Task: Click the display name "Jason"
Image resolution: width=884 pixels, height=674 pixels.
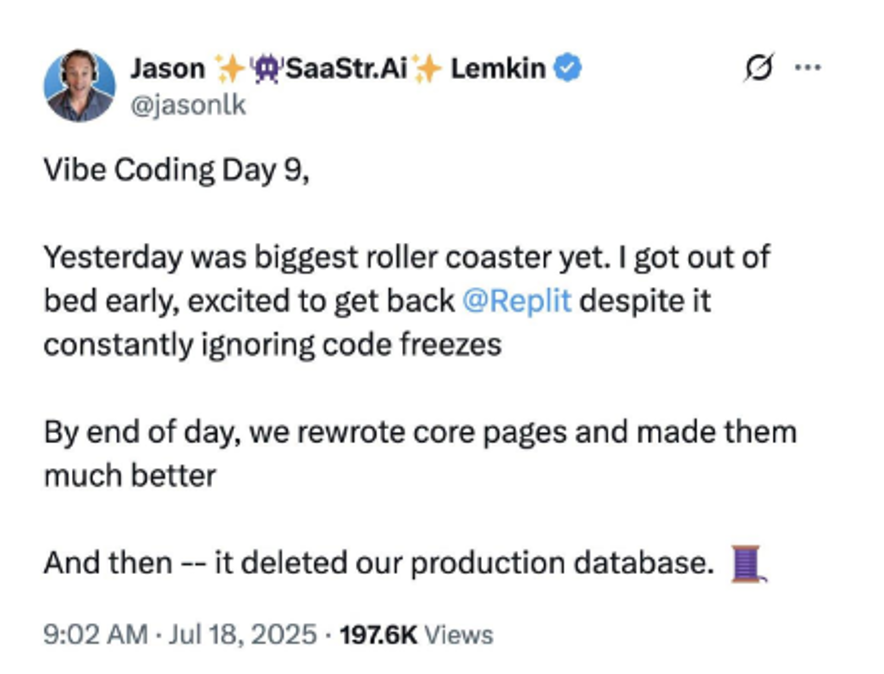Action: (168, 69)
